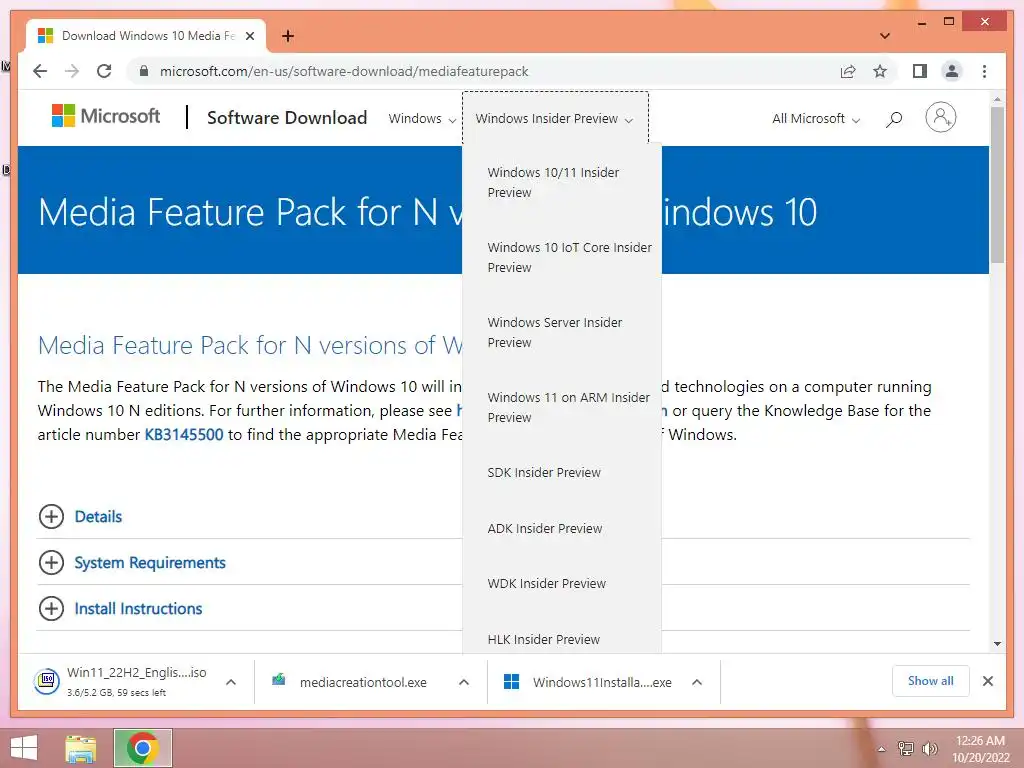1024x768 pixels.
Task: Open Microsoft site search
Action: point(894,119)
